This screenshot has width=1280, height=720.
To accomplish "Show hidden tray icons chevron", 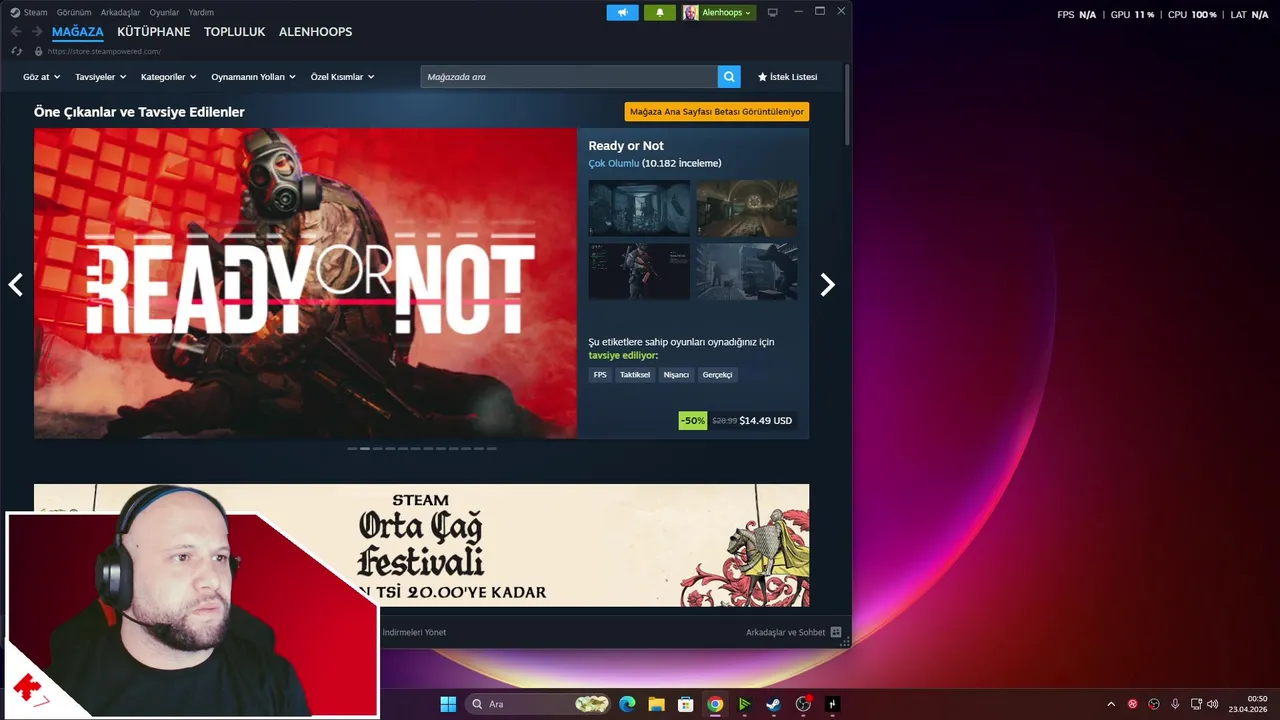I will pyautogui.click(x=1111, y=704).
